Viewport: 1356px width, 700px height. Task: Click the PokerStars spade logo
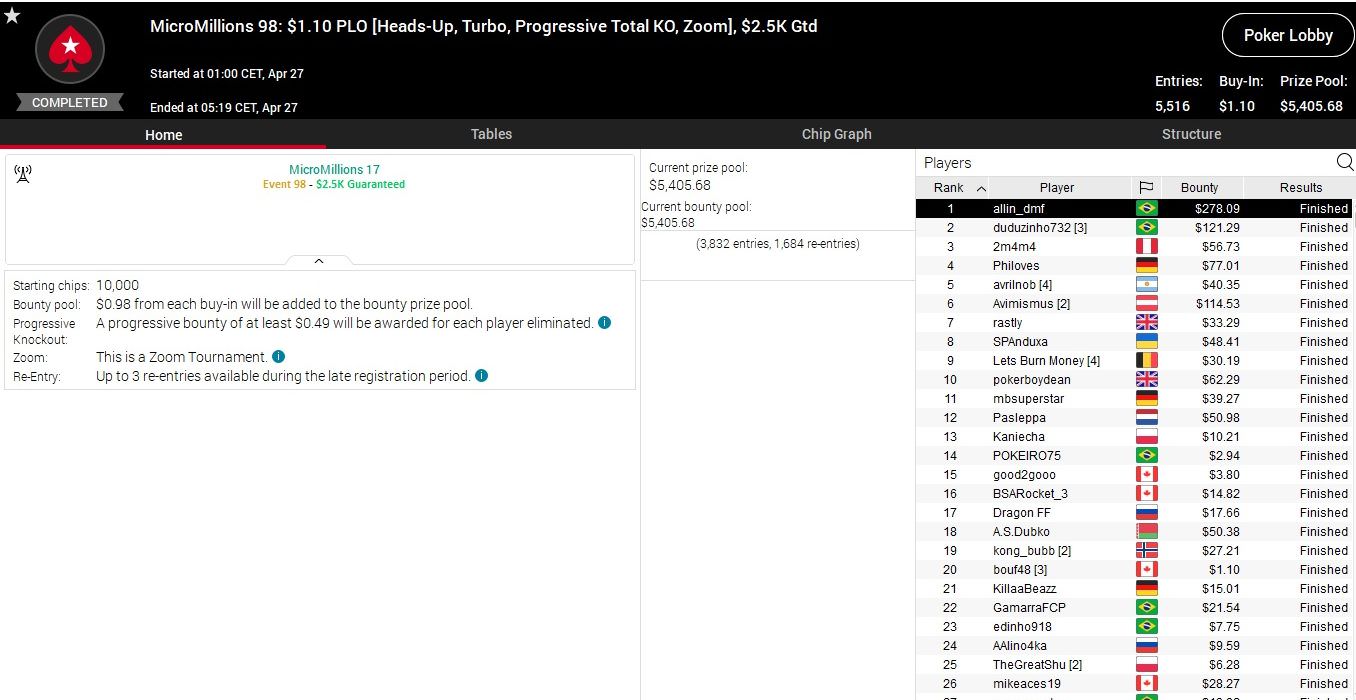pos(70,47)
